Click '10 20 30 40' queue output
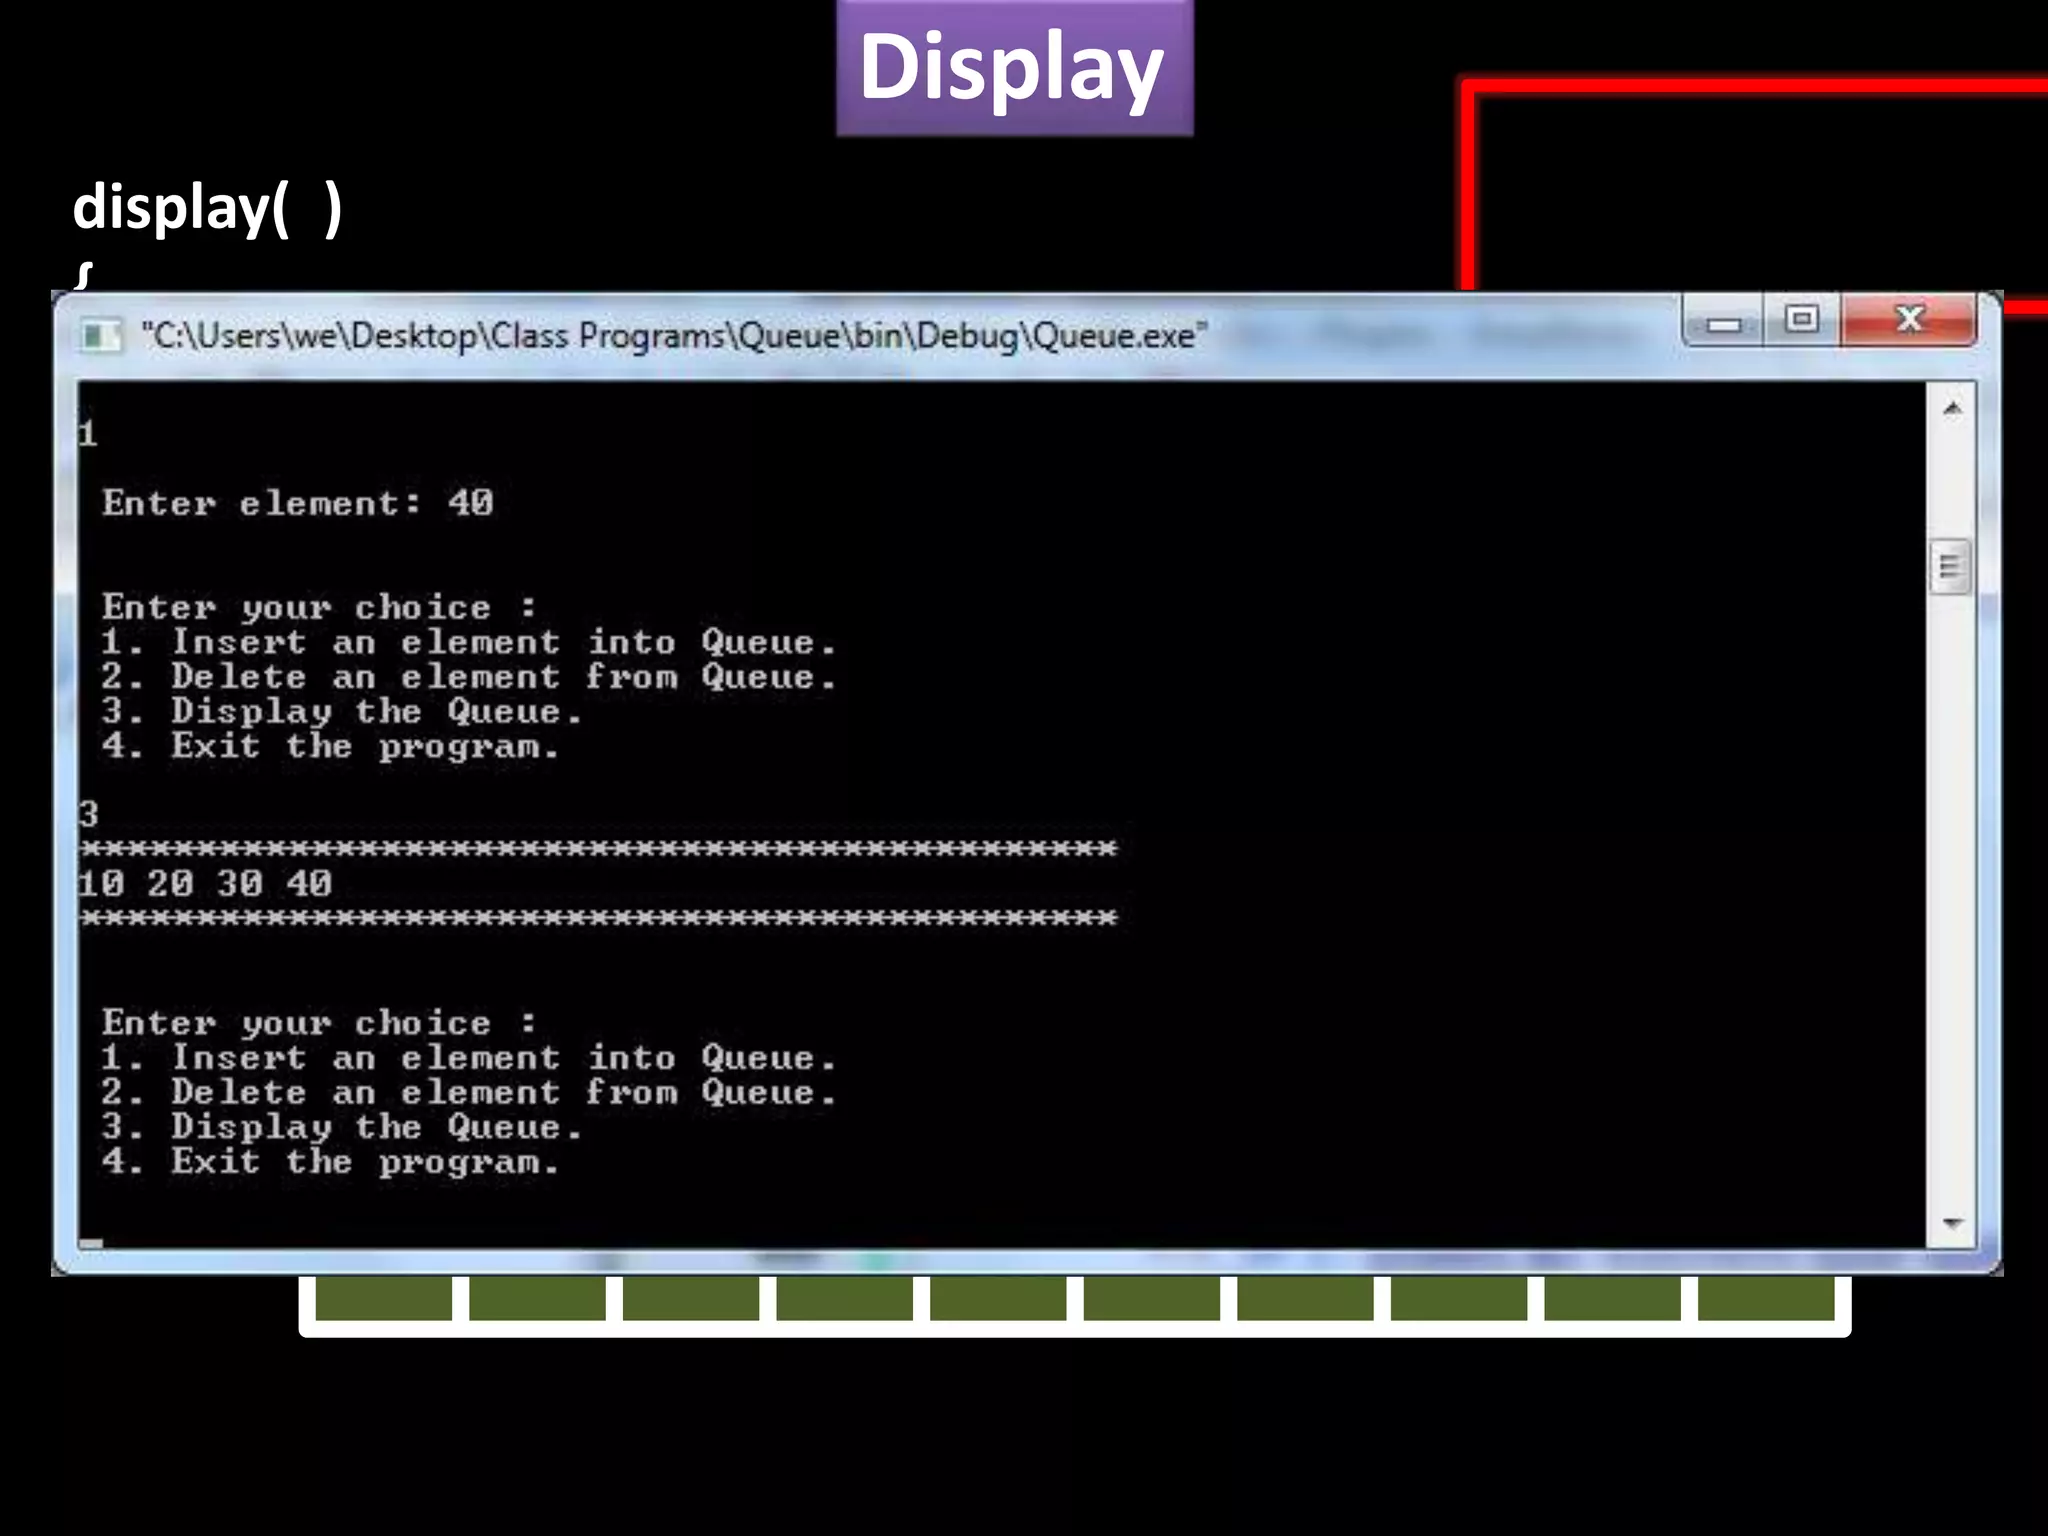Image resolution: width=2048 pixels, height=1536 pixels. click(x=205, y=884)
